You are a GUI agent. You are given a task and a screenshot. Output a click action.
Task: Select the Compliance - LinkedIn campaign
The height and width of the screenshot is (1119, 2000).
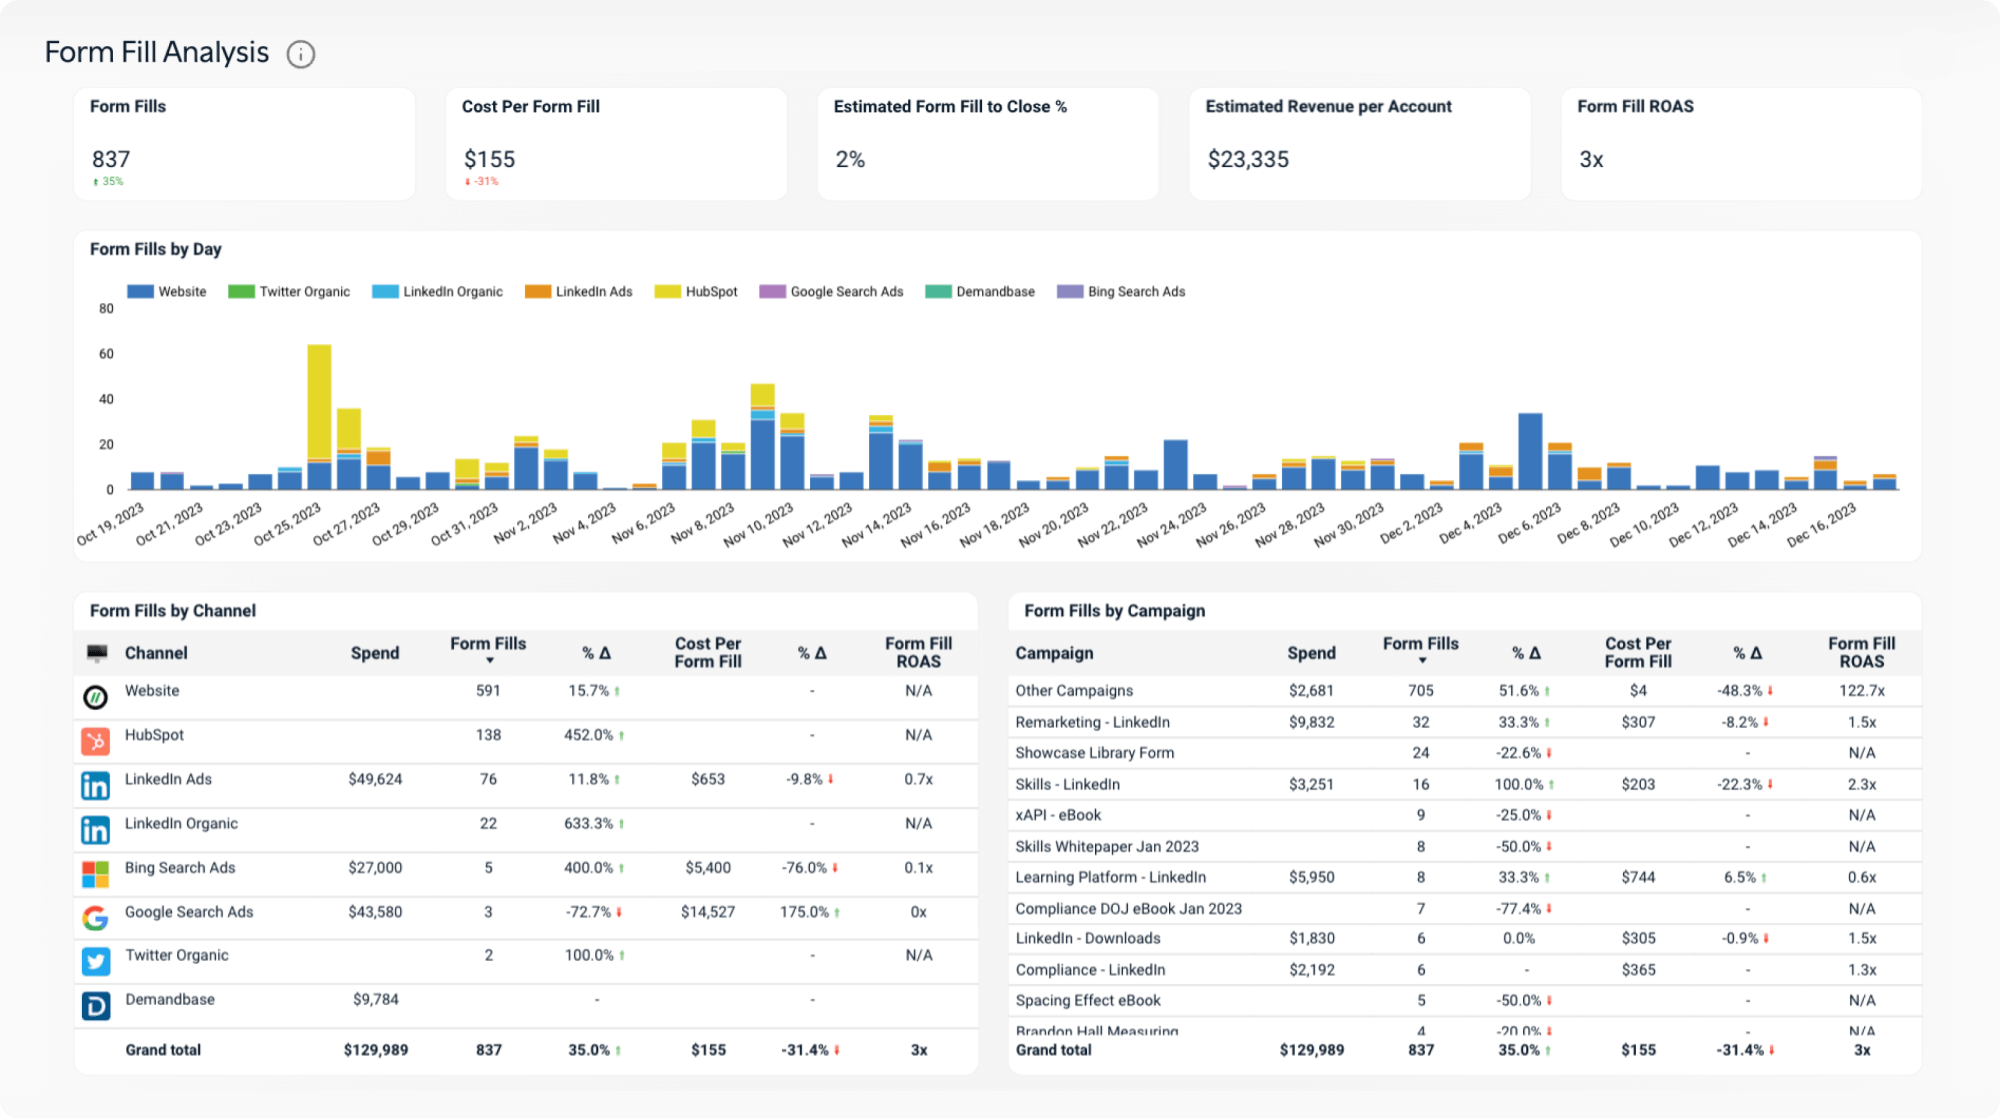(1090, 970)
